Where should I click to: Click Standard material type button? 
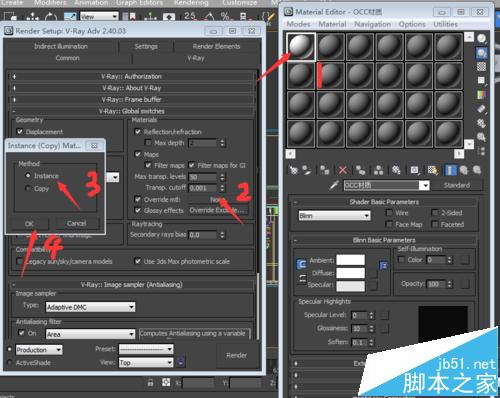click(457, 185)
